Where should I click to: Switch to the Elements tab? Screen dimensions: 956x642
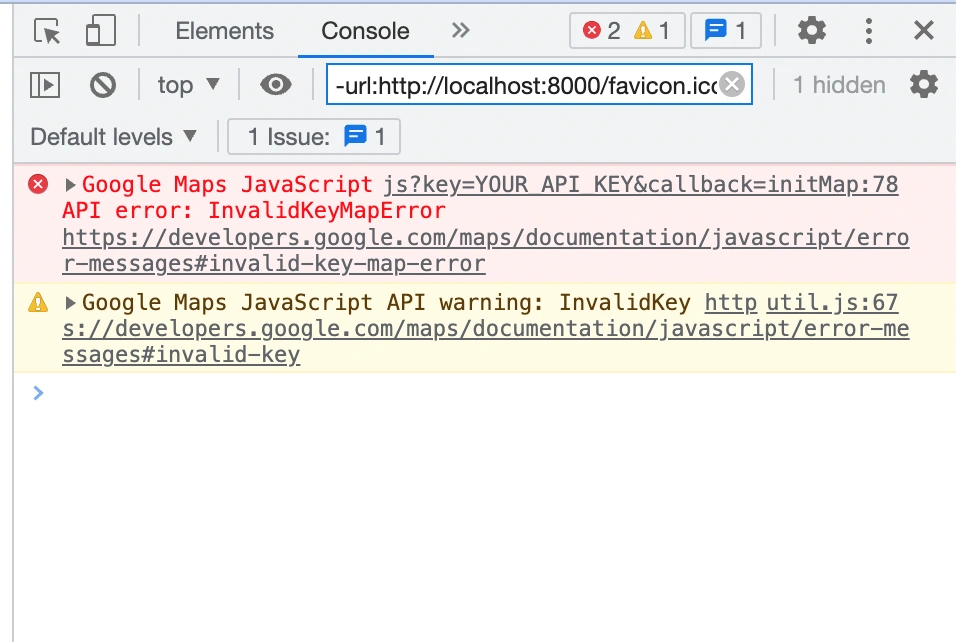click(x=224, y=30)
